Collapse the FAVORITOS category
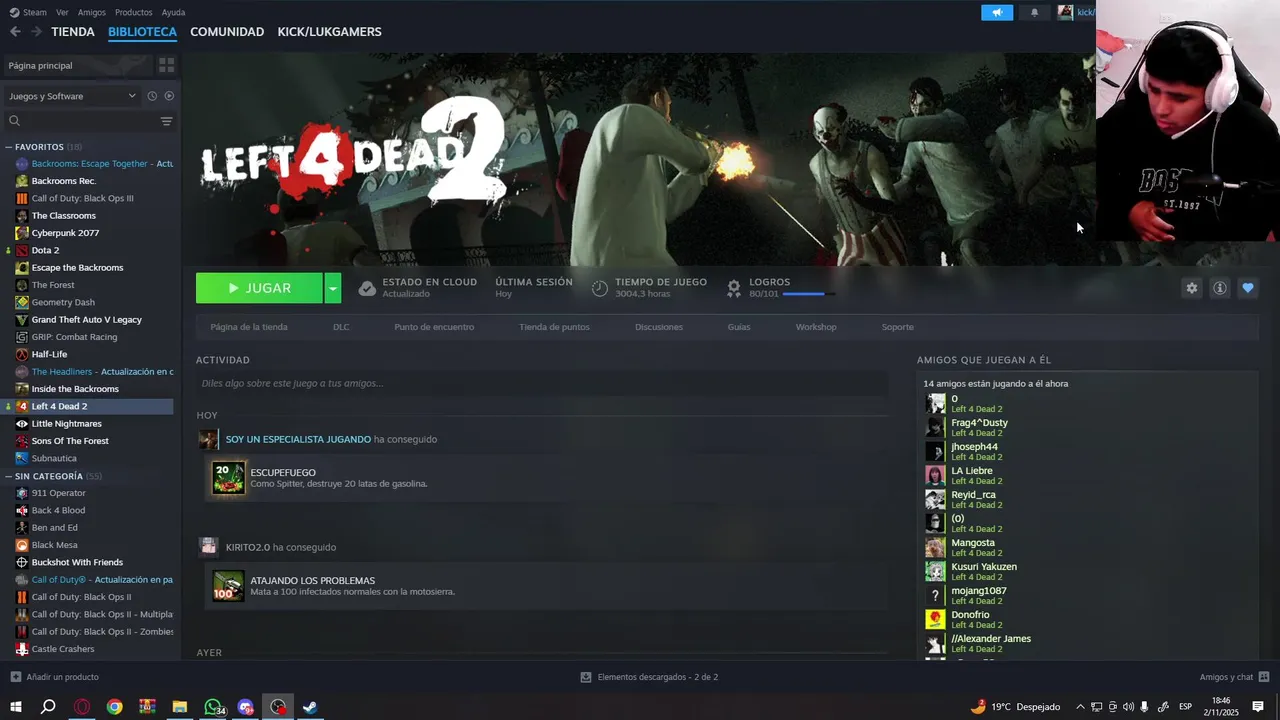 (x=8, y=147)
